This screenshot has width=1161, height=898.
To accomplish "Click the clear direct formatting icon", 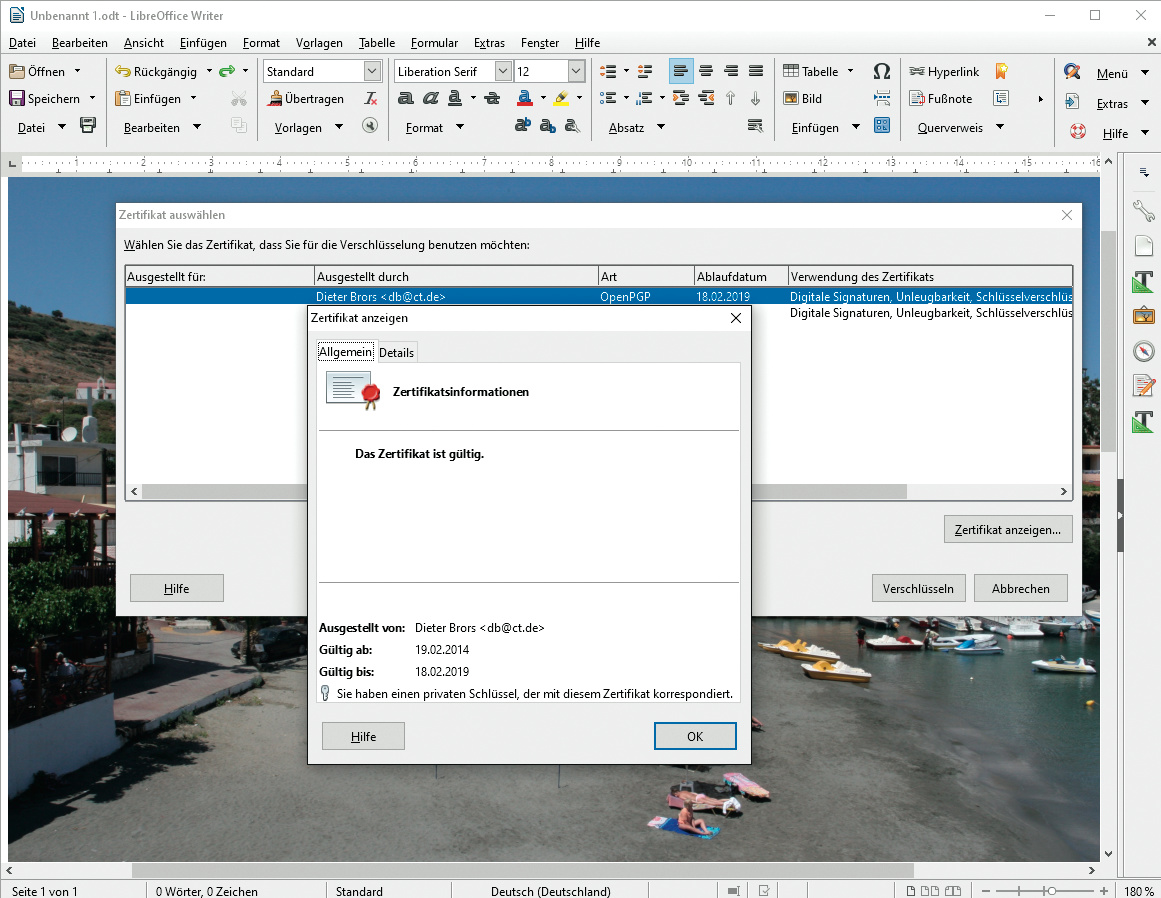I will coord(371,99).
